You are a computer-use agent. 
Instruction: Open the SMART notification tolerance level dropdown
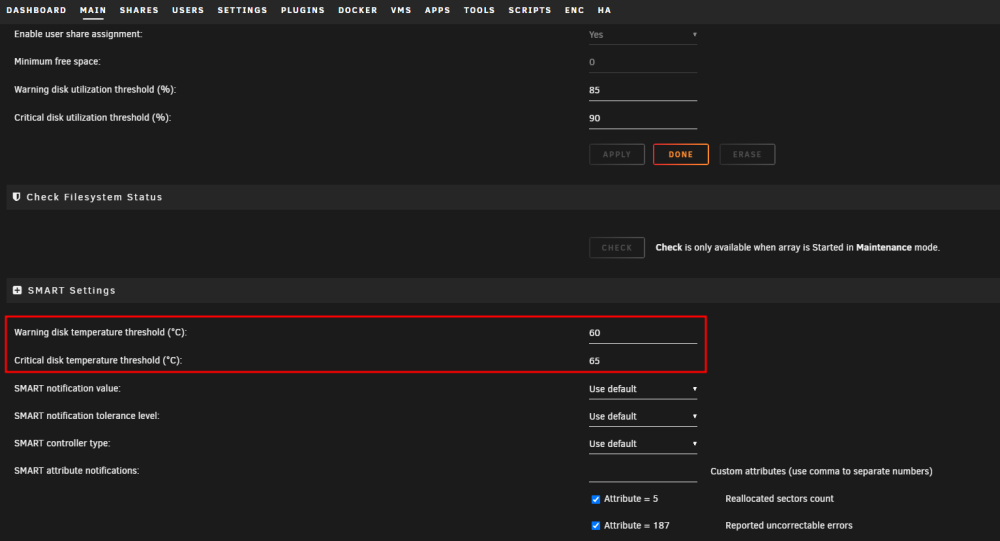click(x=643, y=416)
